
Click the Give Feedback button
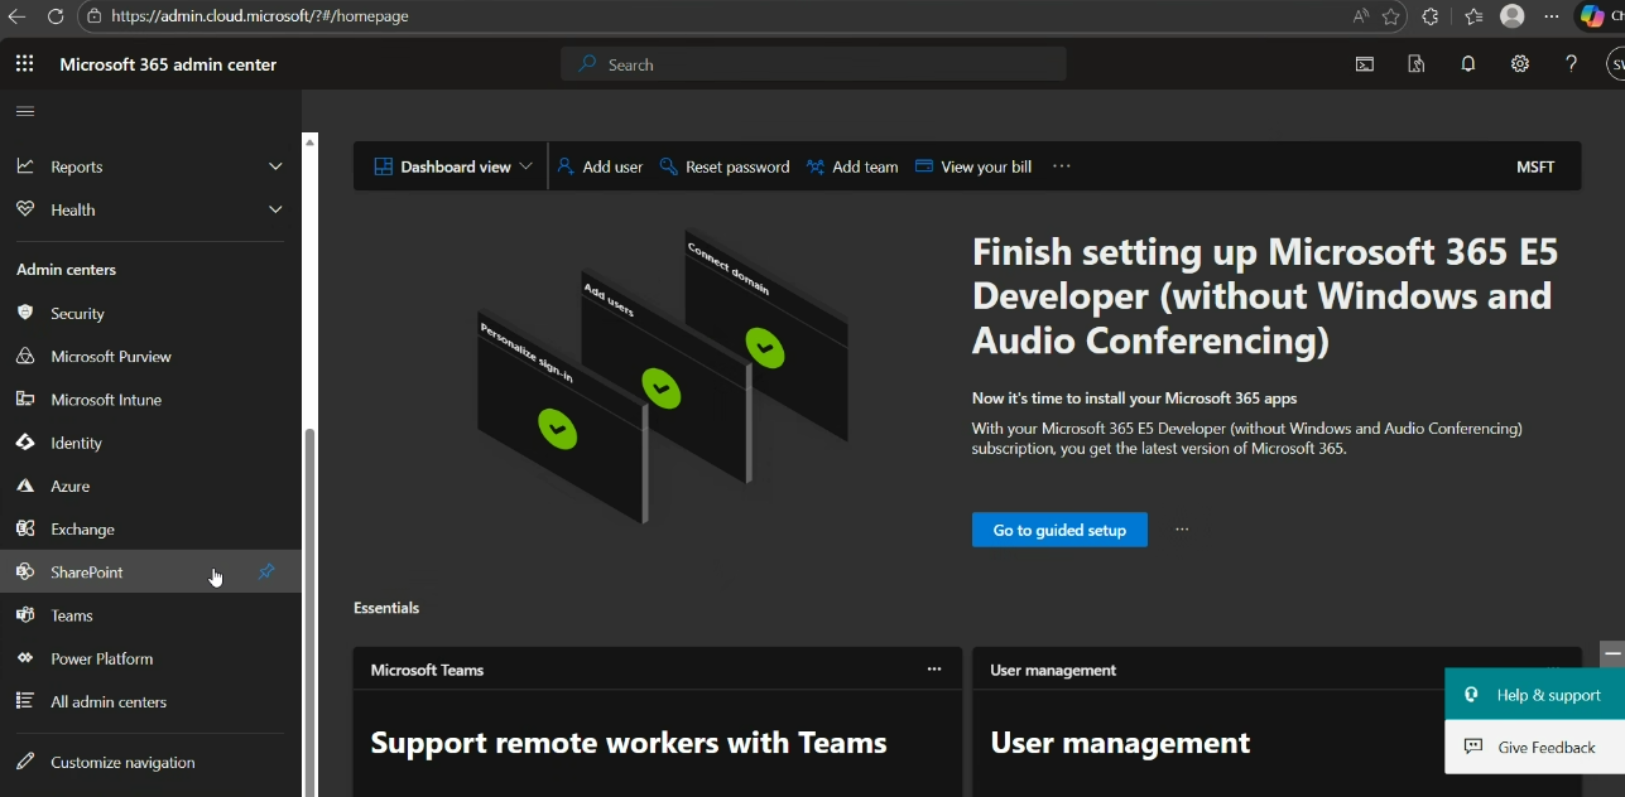pyautogui.click(x=1535, y=747)
